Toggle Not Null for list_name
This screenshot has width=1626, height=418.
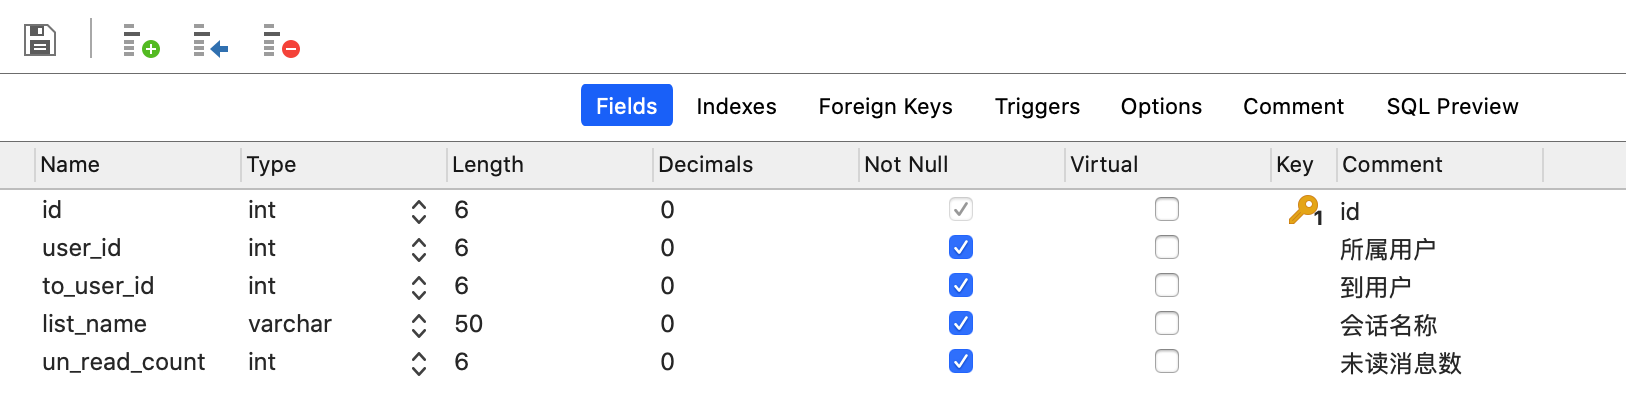tap(961, 323)
